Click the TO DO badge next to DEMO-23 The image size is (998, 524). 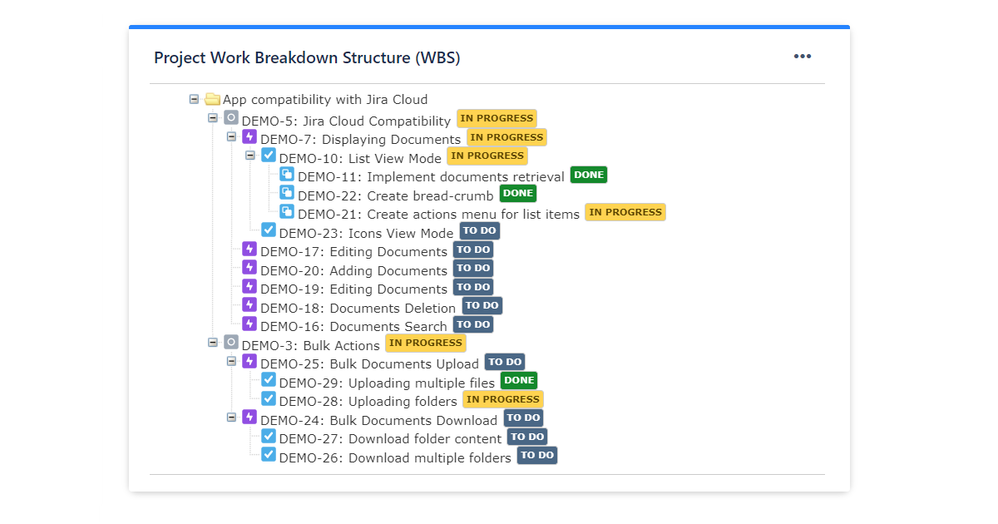[479, 230]
